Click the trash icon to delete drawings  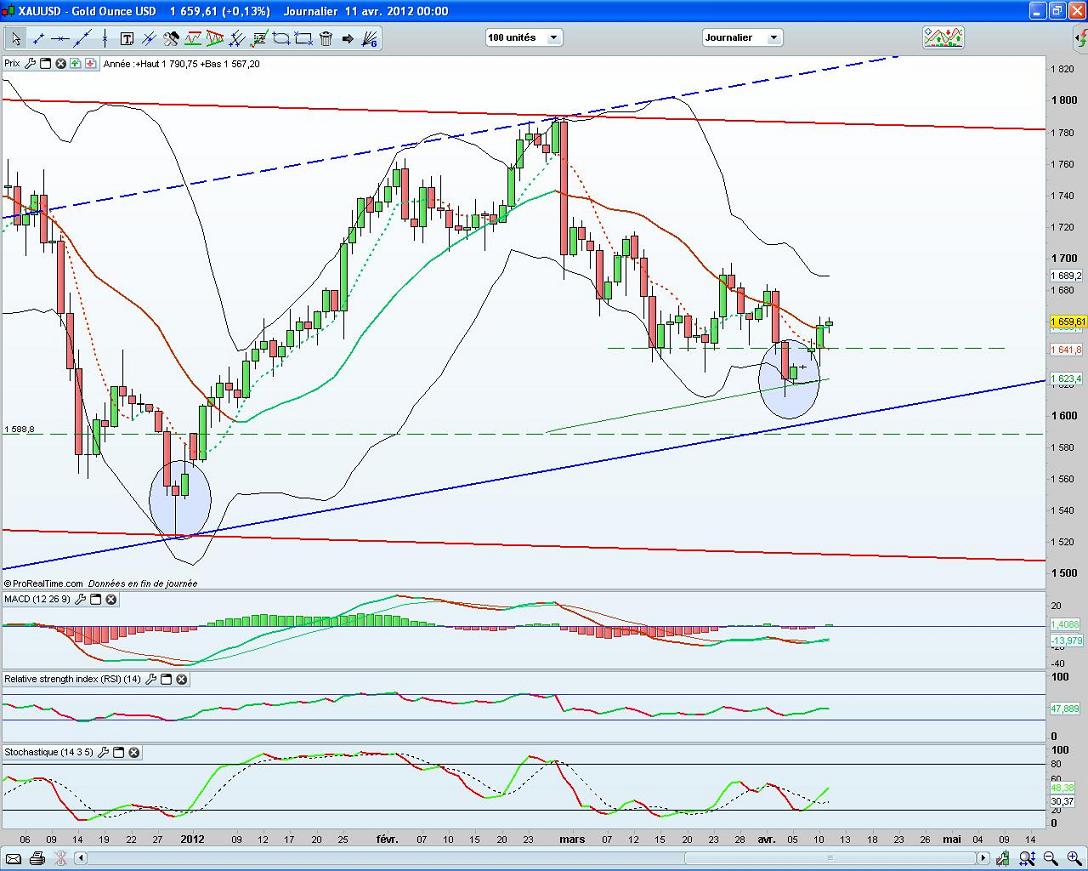tap(325, 38)
